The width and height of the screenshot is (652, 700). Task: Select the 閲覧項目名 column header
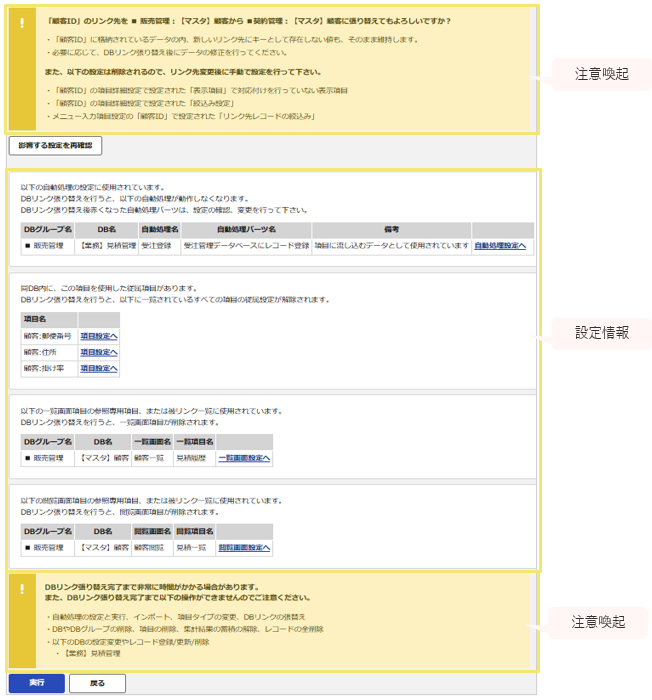click(x=194, y=532)
